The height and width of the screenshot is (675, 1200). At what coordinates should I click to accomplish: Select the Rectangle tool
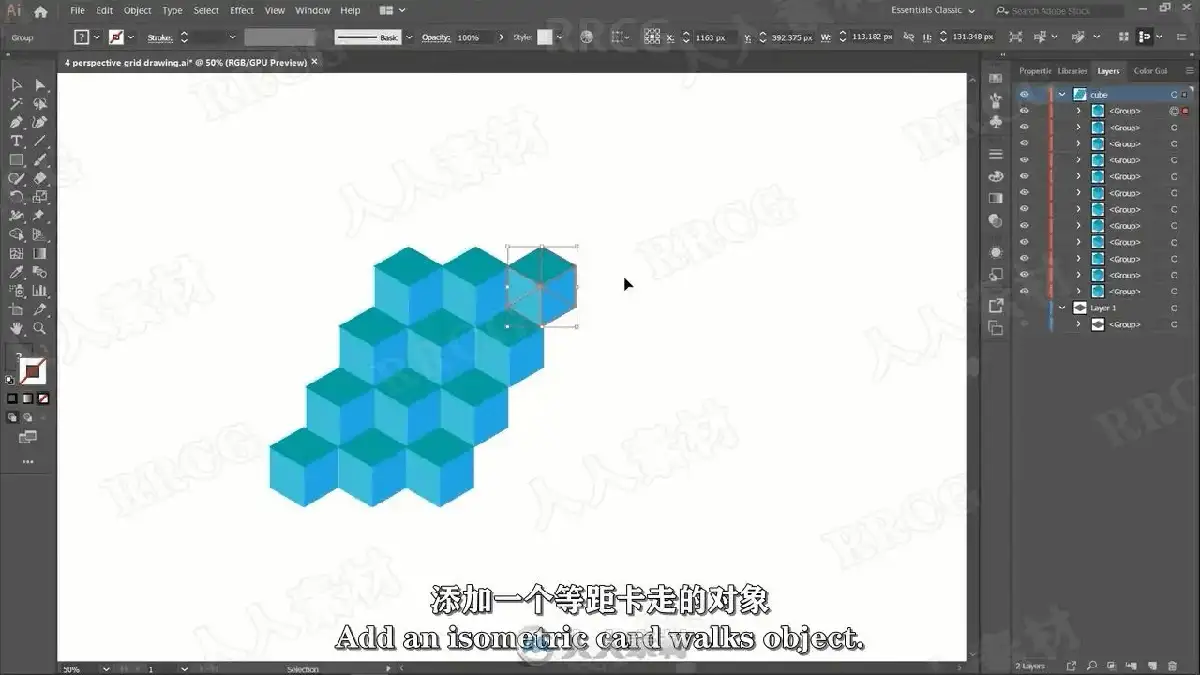coord(16,160)
